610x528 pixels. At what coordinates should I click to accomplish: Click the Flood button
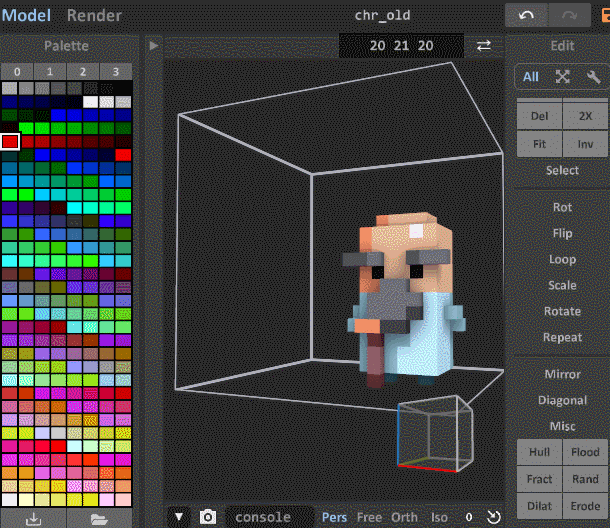click(x=585, y=452)
